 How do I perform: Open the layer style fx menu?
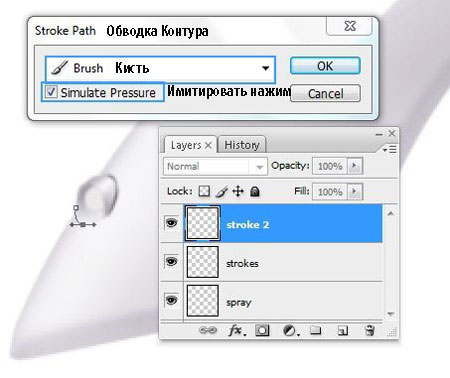[x=237, y=331]
